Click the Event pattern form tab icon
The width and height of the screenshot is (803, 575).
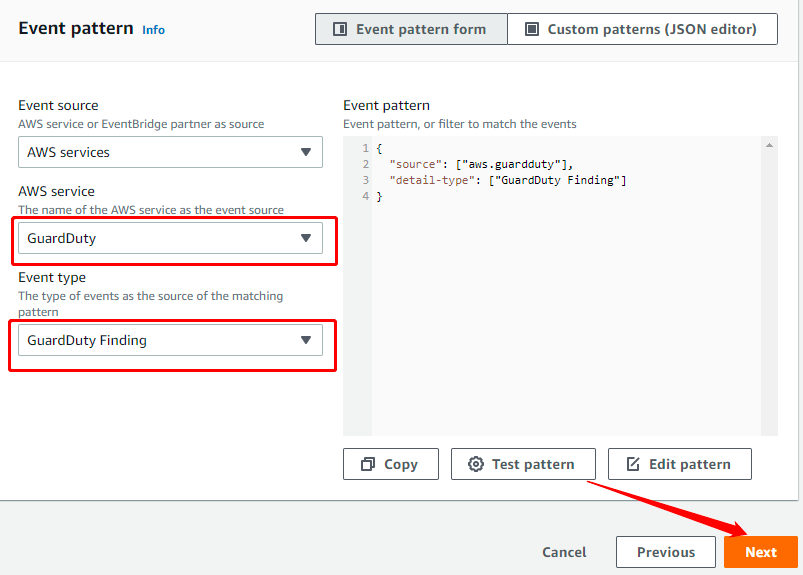(340, 29)
